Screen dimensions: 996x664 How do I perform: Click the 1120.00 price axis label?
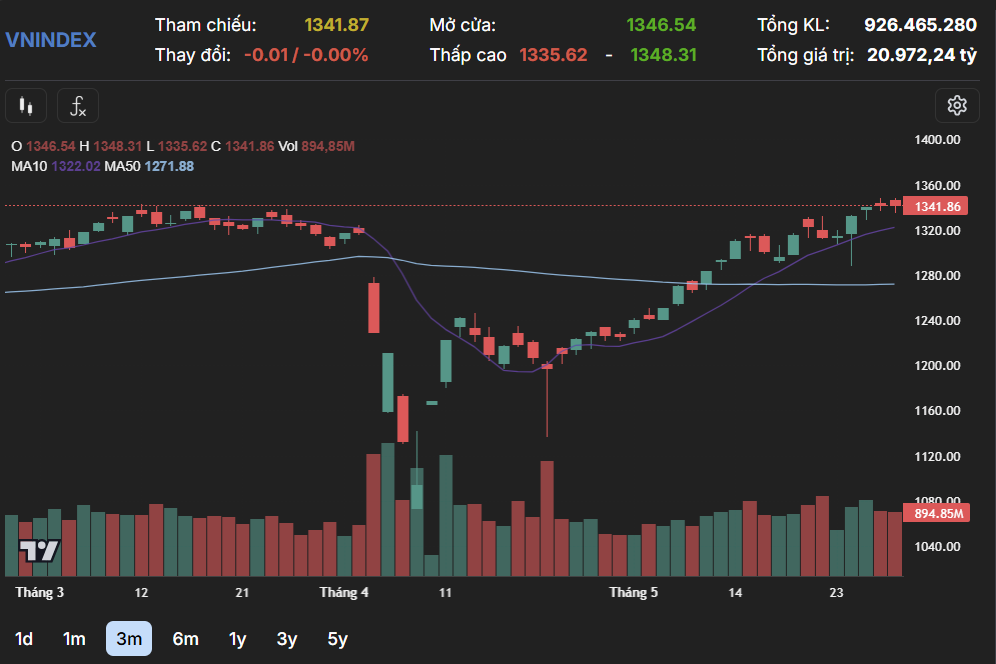(938, 456)
